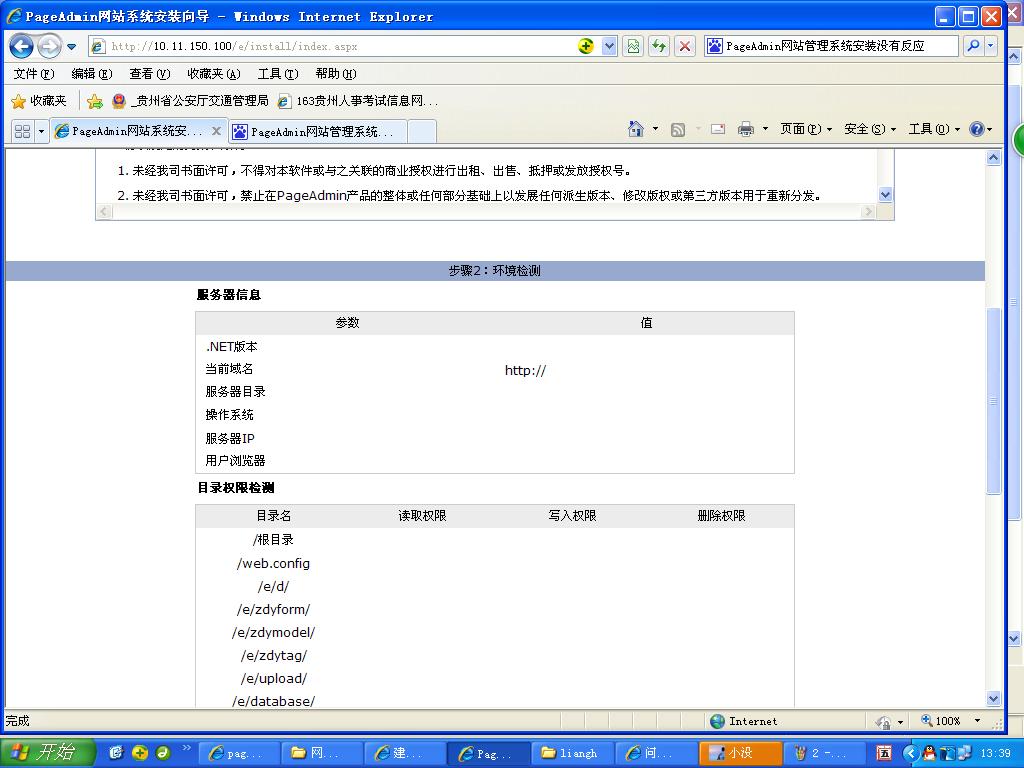Open the 收藏夹(A) menu

point(214,74)
